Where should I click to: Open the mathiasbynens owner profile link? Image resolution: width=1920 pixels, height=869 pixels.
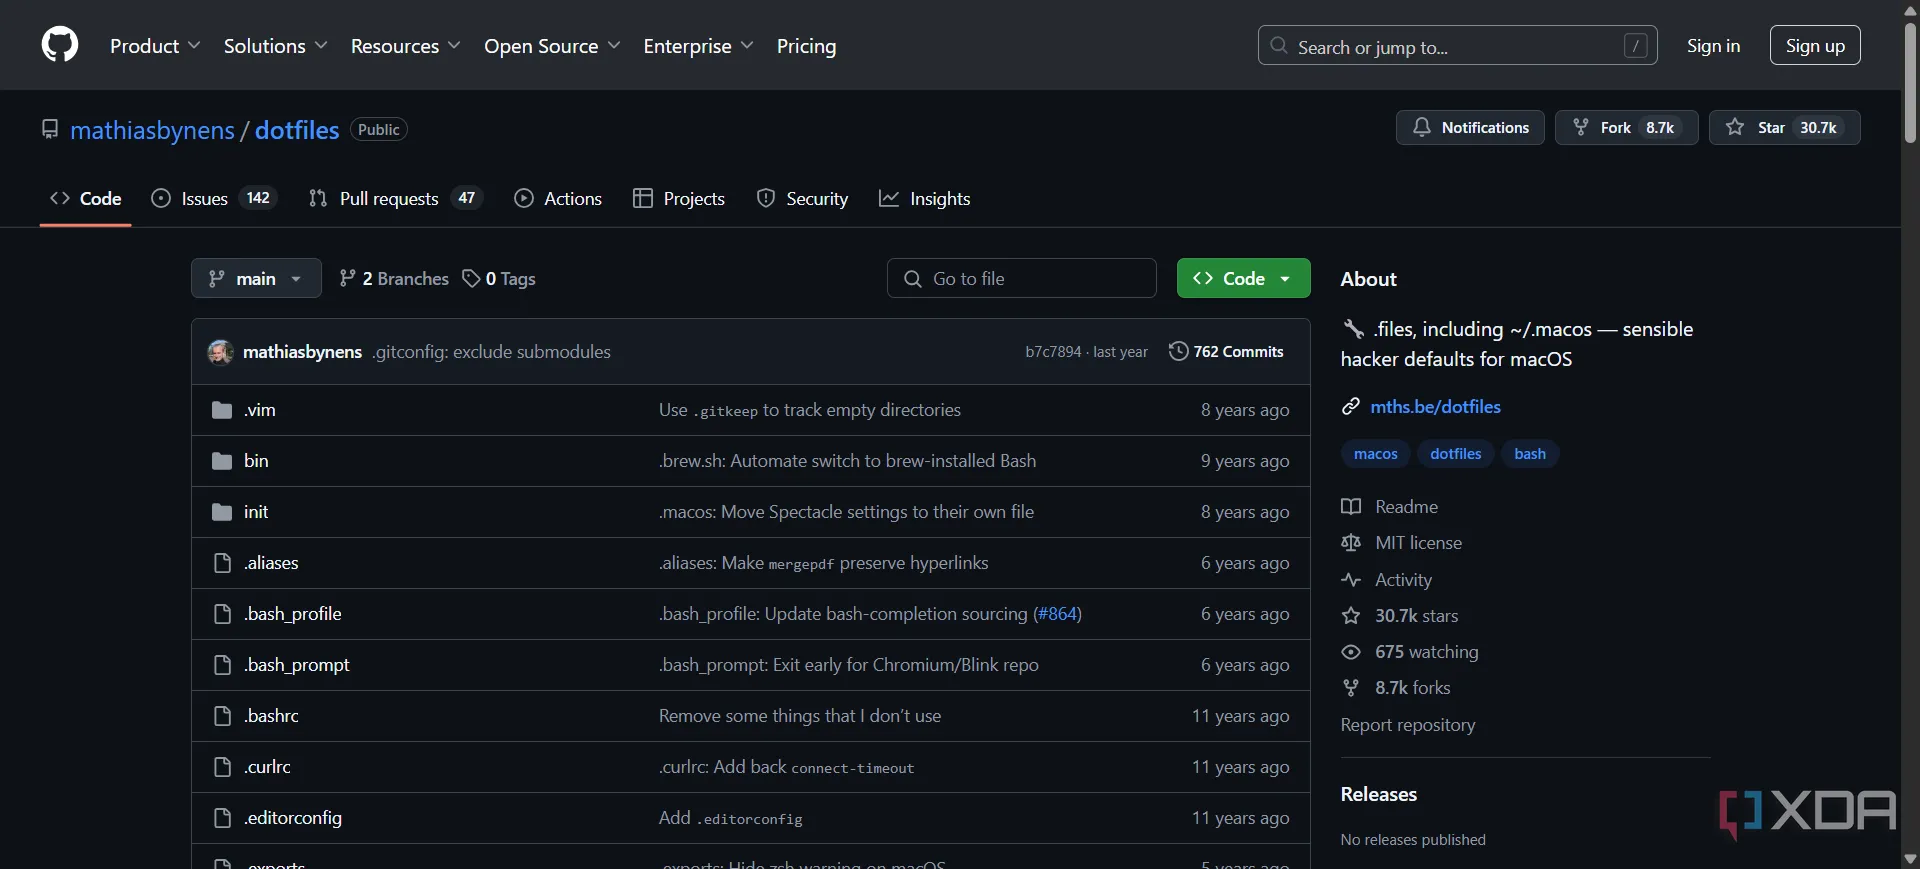point(152,130)
